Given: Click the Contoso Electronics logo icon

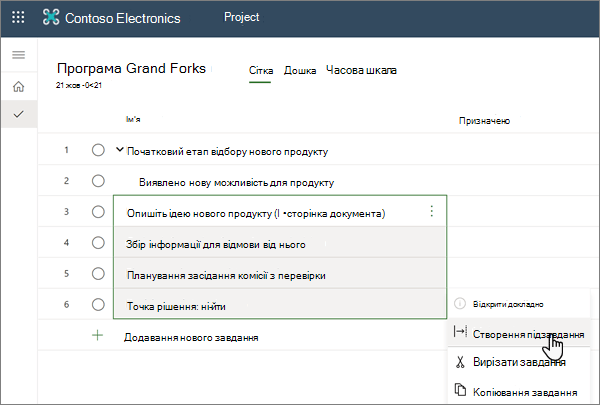Looking at the screenshot, I should click(x=51, y=17).
